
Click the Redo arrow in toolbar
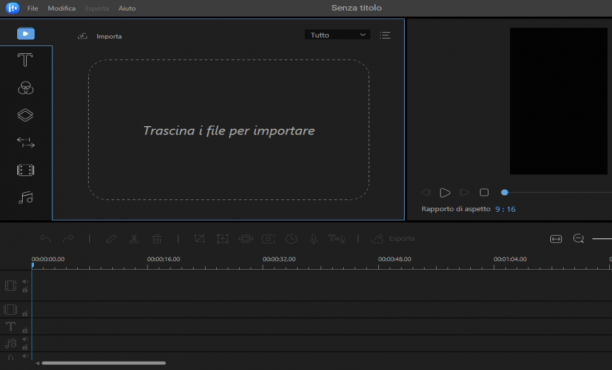(x=68, y=238)
